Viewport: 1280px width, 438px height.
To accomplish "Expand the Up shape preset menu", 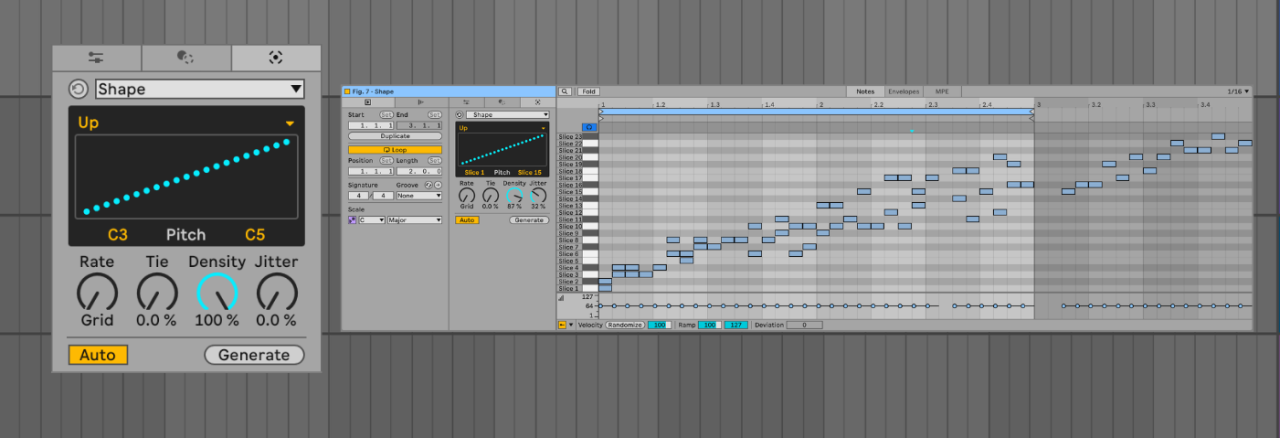I will (x=290, y=123).
